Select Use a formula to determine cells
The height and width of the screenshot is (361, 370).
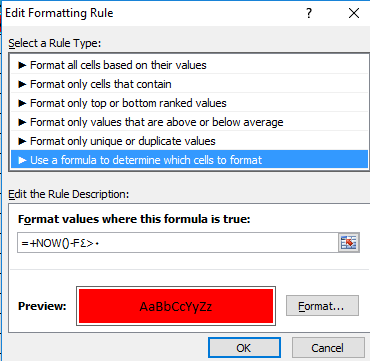pos(189,160)
